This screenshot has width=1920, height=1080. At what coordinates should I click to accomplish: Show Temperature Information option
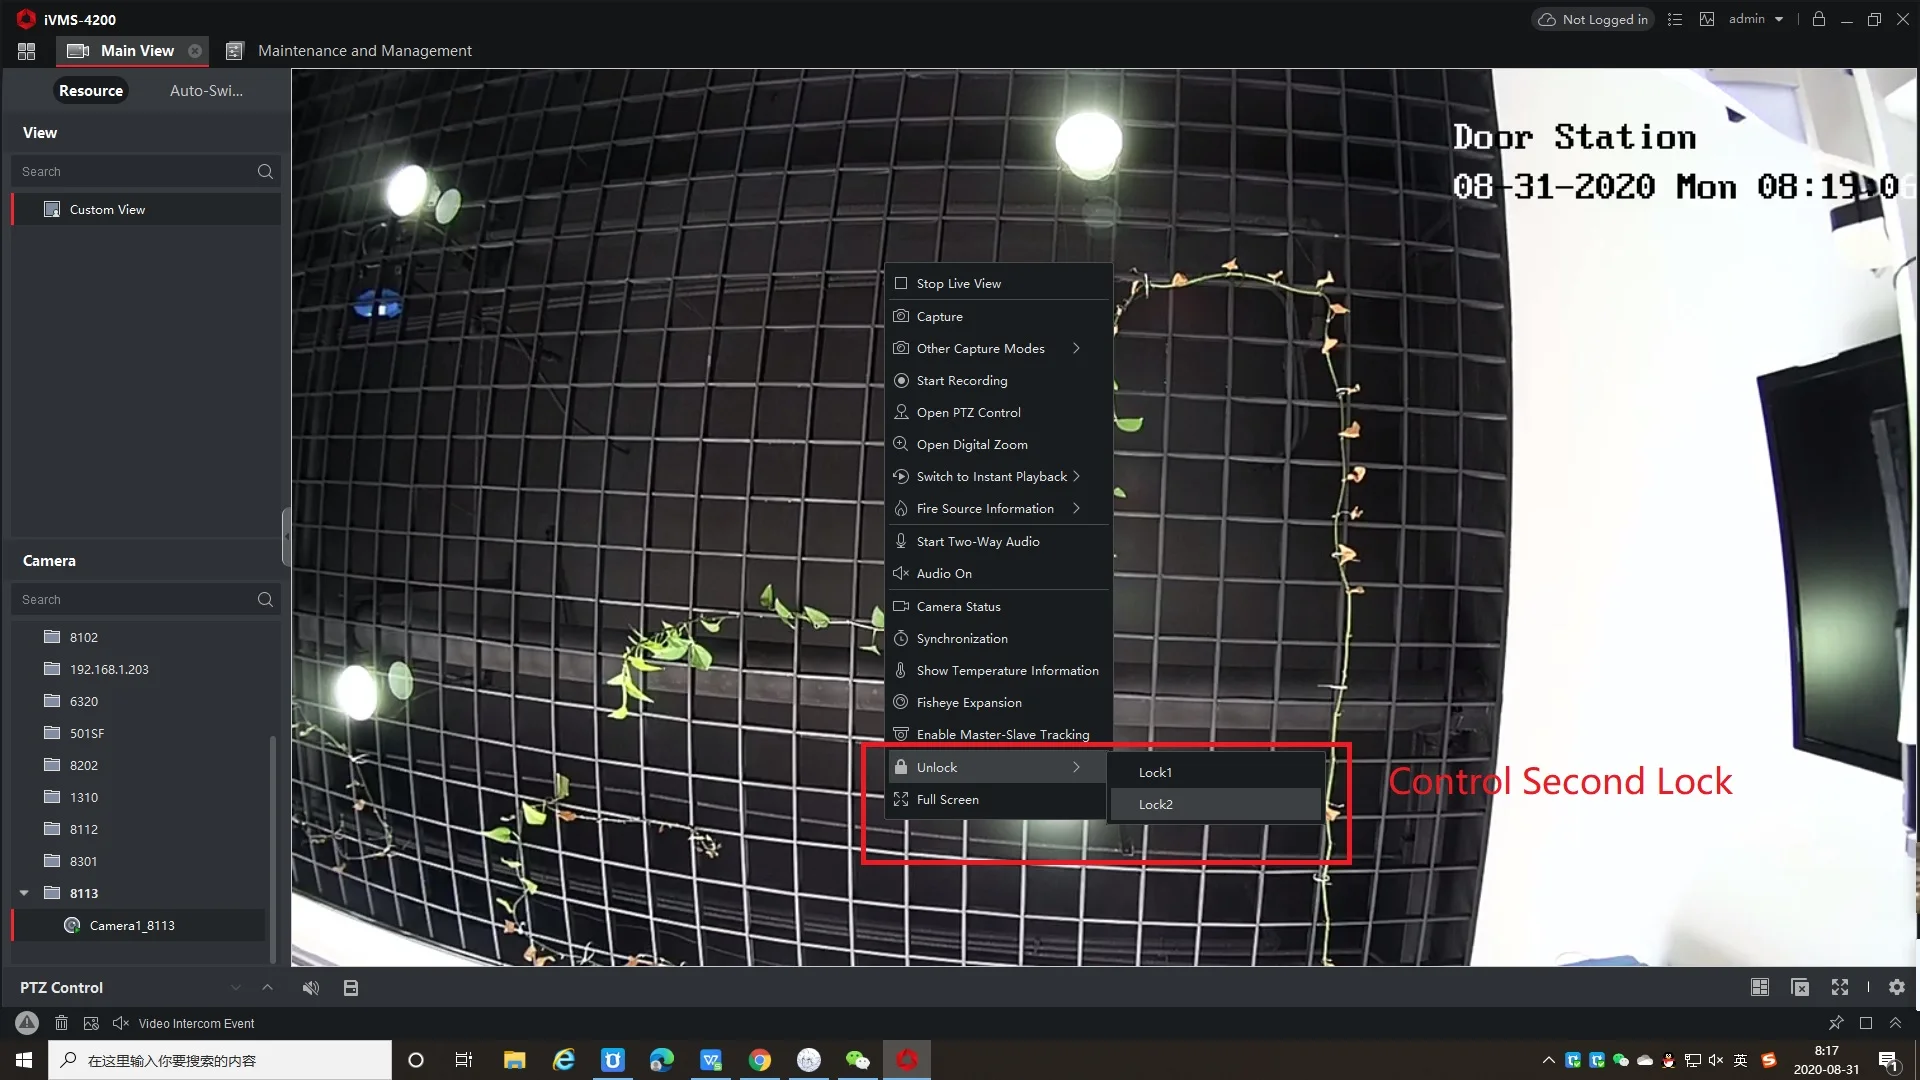click(999, 671)
